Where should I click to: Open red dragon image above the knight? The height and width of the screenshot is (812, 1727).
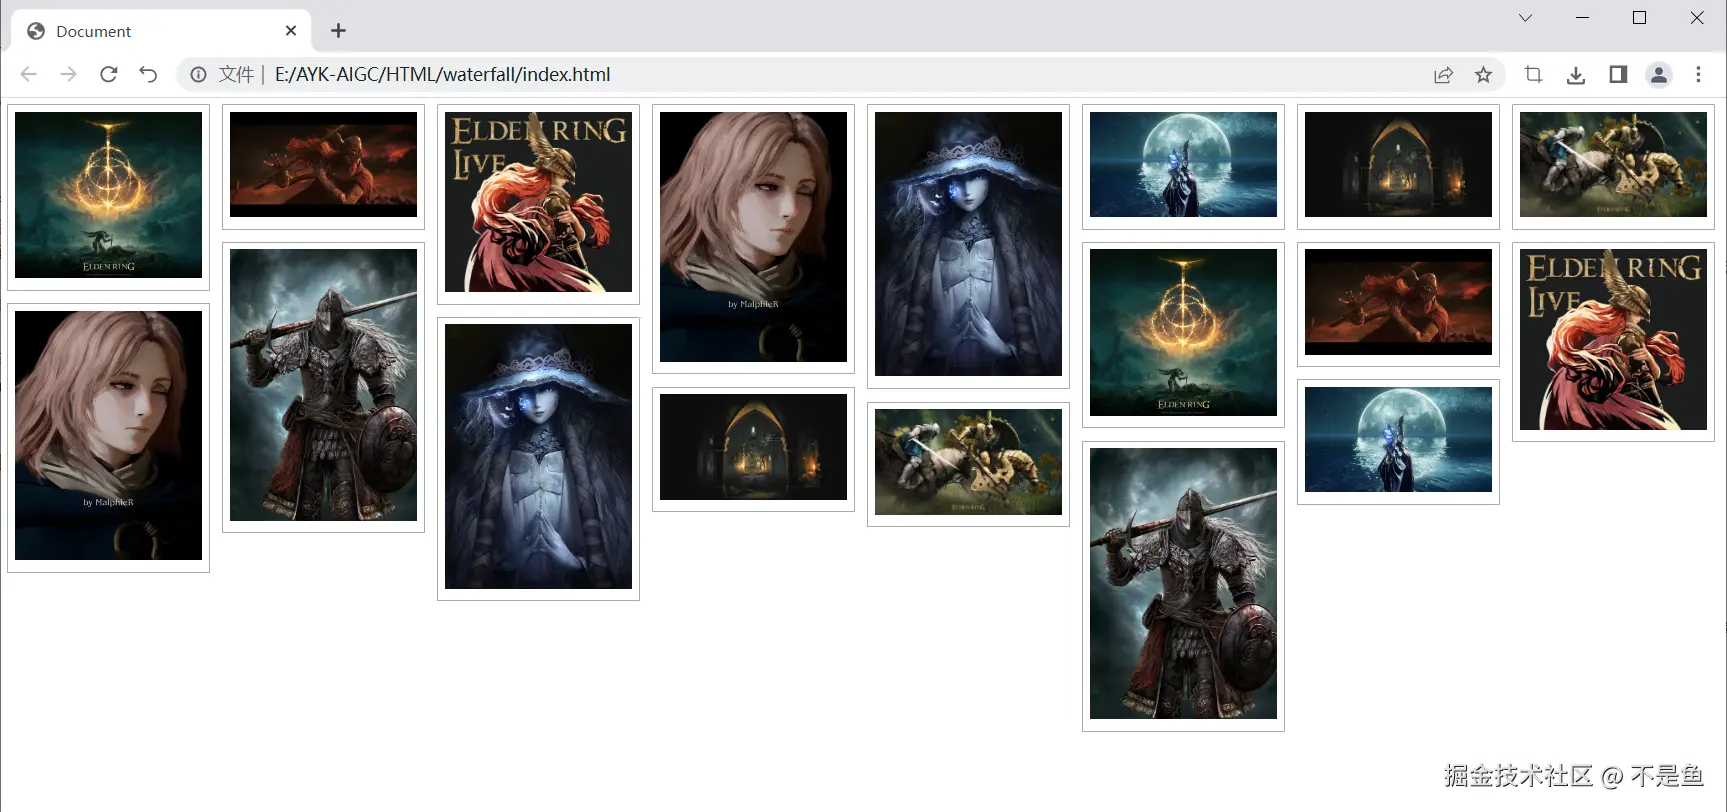(x=323, y=164)
